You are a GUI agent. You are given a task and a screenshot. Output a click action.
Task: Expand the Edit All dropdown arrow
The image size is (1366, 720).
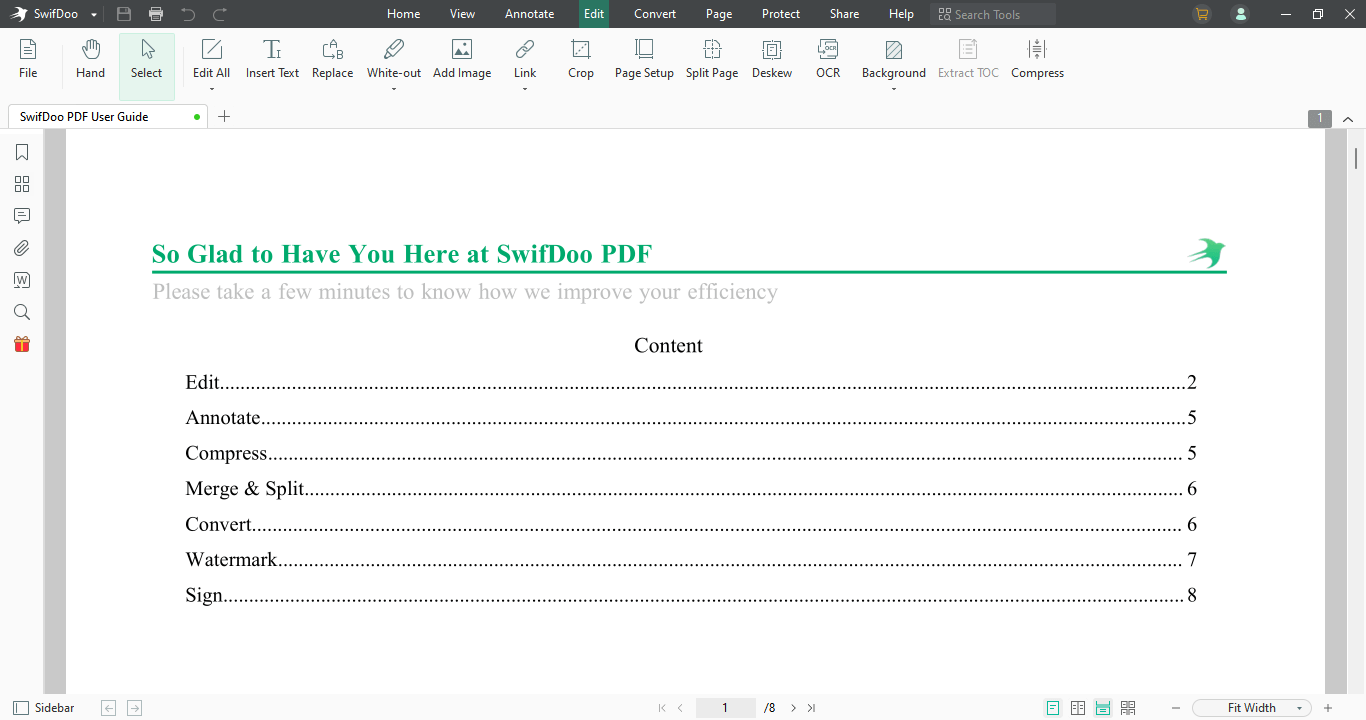click(212, 90)
